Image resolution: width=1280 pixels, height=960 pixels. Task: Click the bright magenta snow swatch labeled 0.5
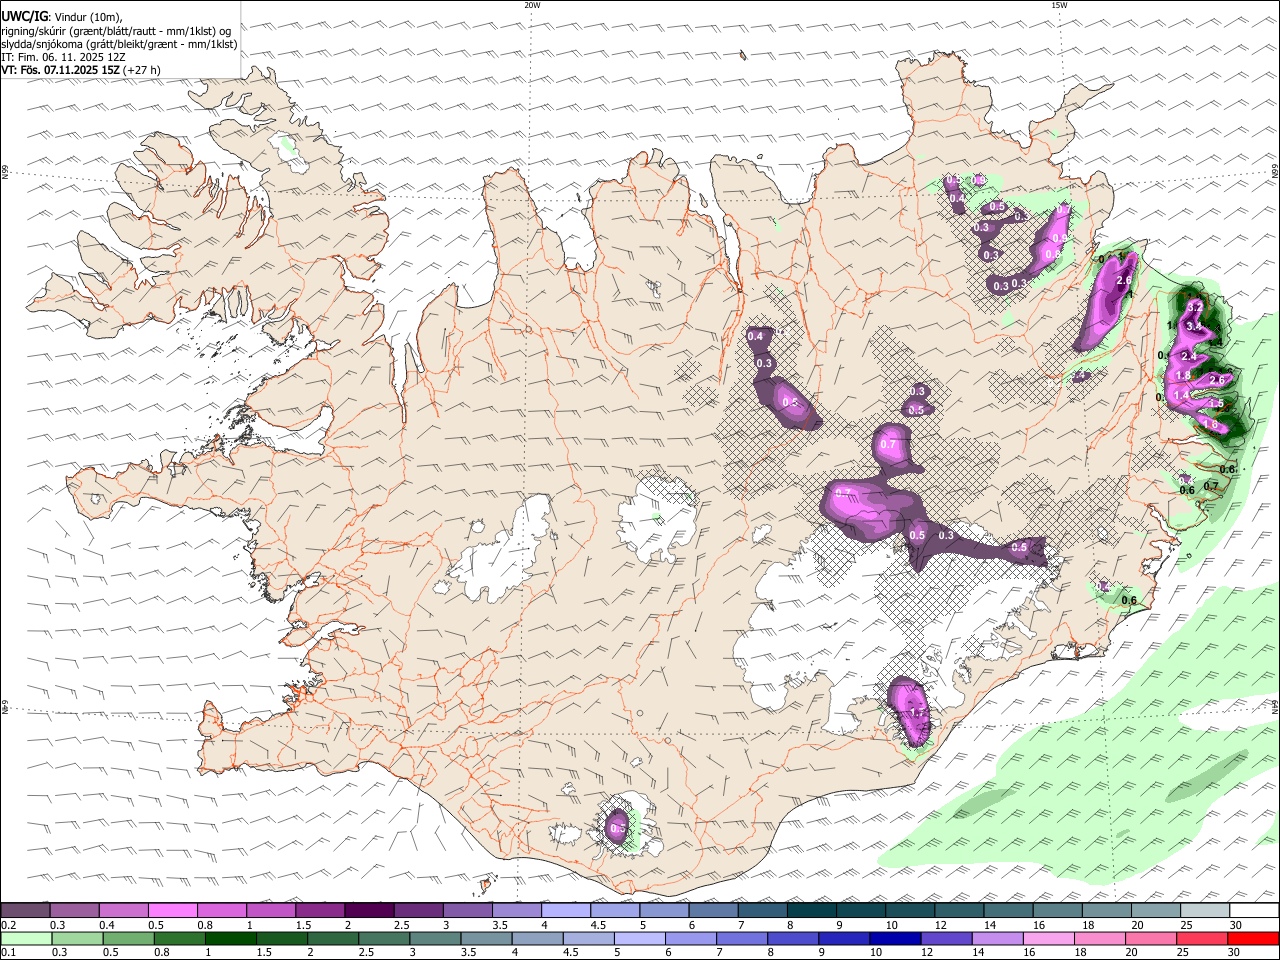[172, 910]
